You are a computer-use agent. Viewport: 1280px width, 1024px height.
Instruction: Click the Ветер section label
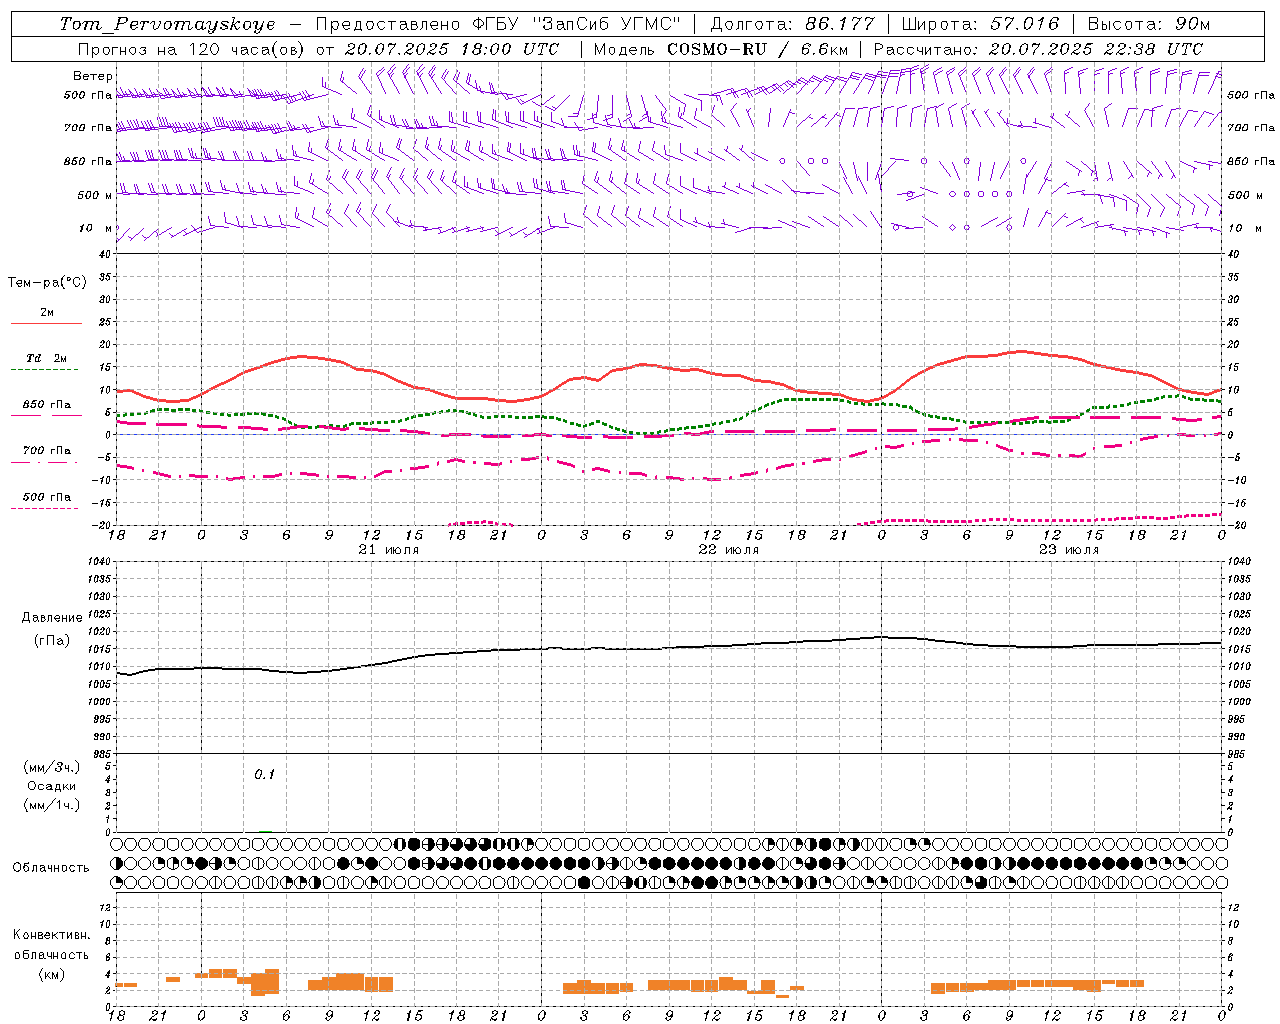93,76
